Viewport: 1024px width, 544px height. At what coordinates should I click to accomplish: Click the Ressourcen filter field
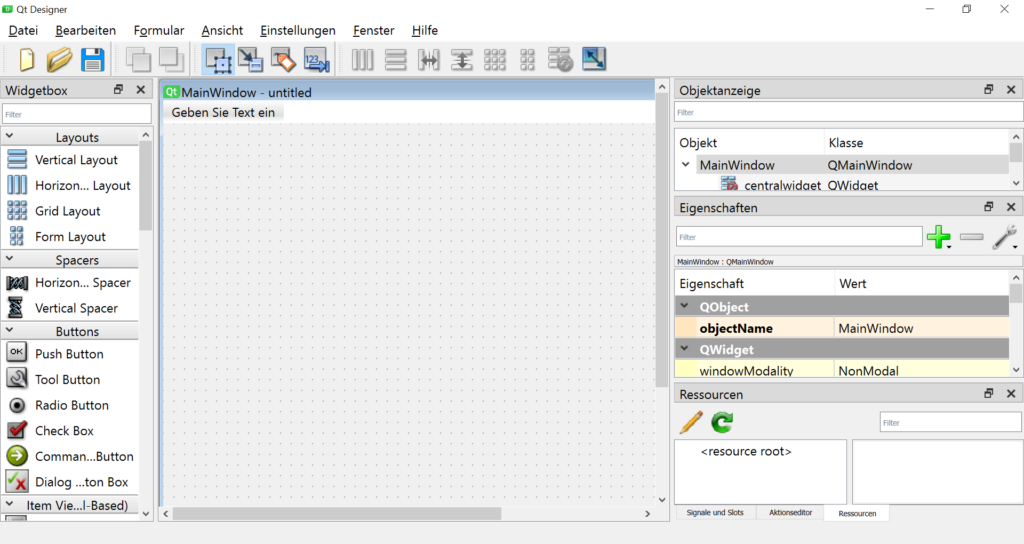950,423
